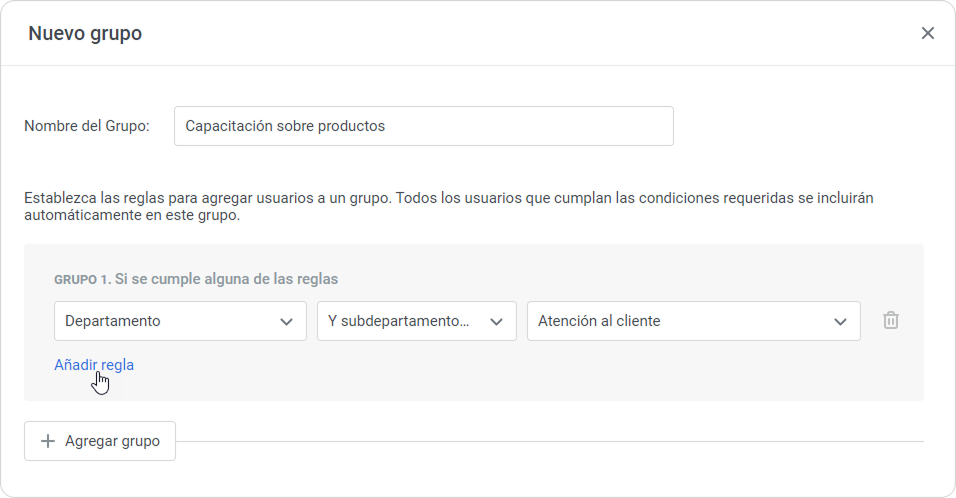Focus the Capacitación sobre productos name field
Viewport: 956px width, 498px height.
pyautogui.click(x=423, y=126)
